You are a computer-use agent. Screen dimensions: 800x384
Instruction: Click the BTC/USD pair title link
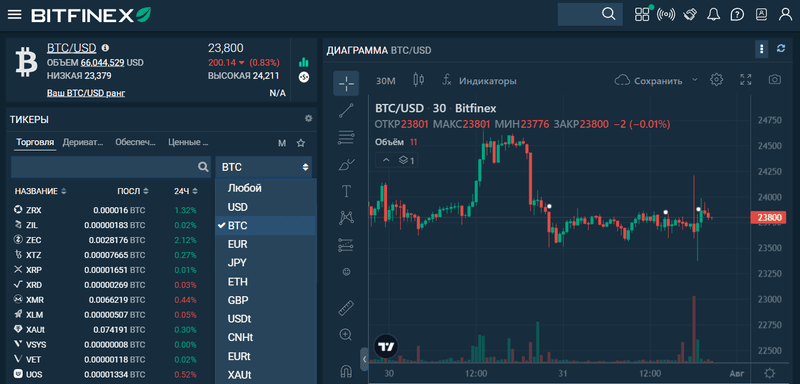[71, 47]
